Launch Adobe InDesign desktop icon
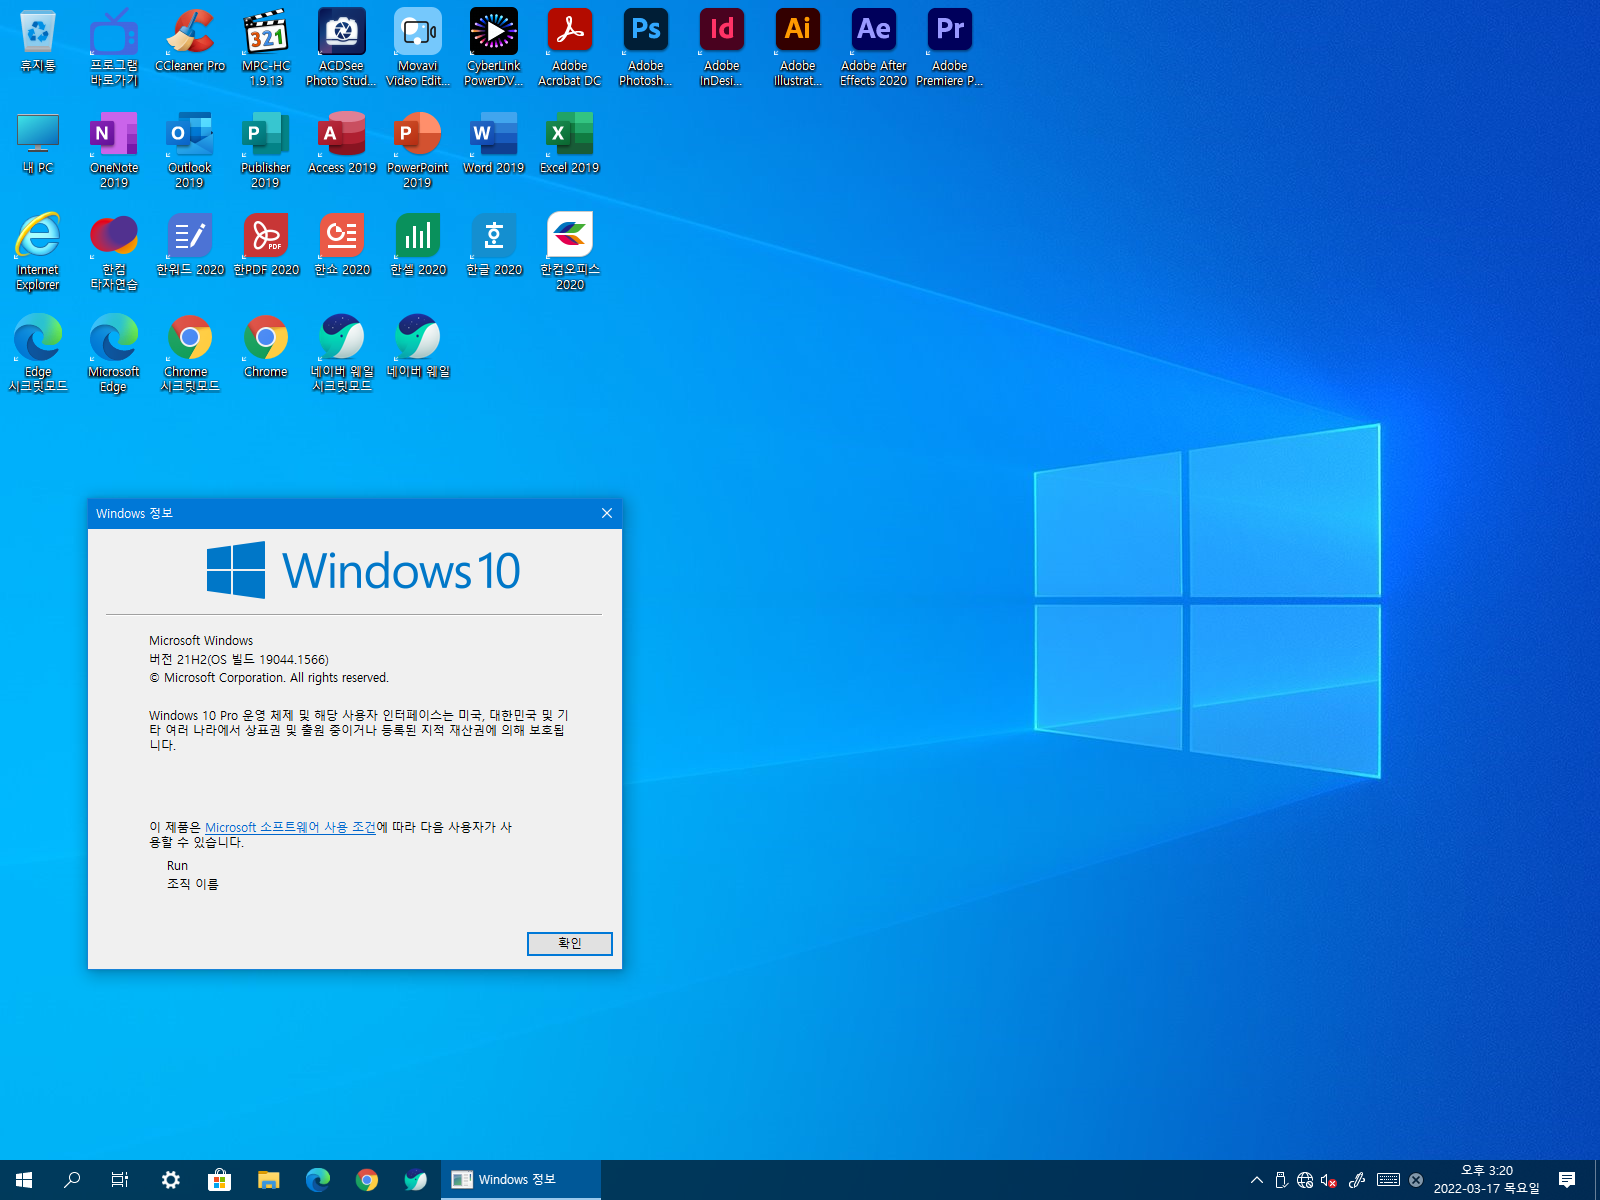1600x1200 pixels. pos(722,48)
